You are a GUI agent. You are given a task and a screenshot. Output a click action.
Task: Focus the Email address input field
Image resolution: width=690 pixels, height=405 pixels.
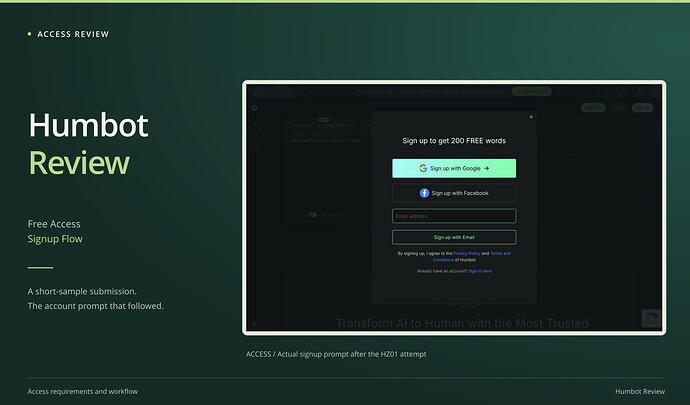[x=454, y=216]
